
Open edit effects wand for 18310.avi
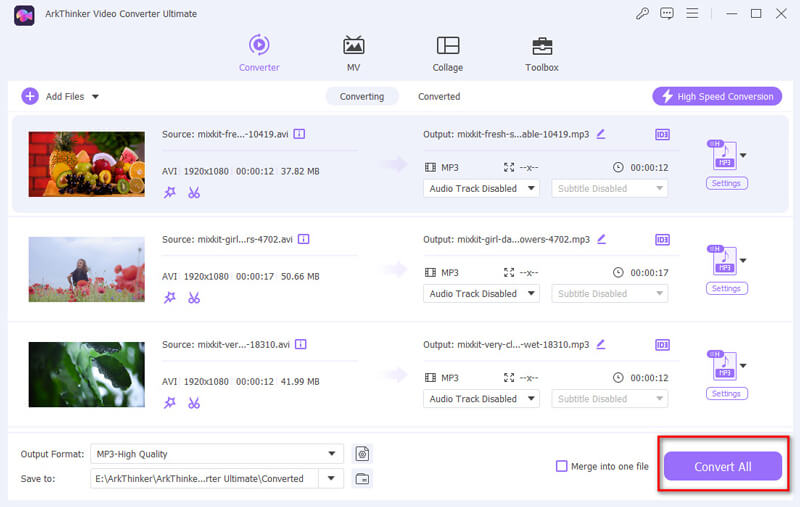click(170, 403)
